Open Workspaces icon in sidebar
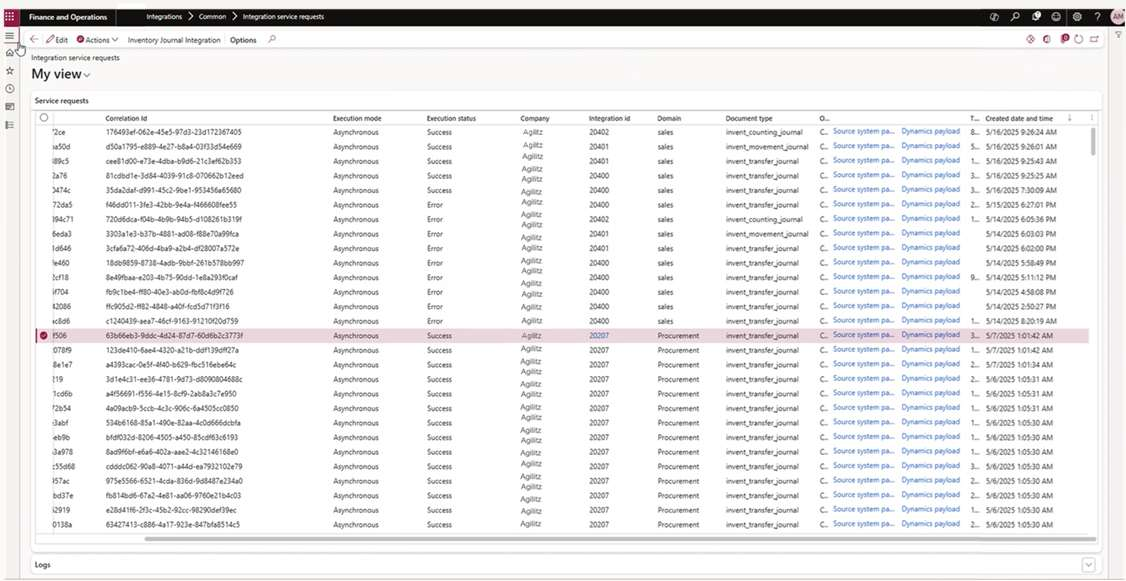 pyautogui.click(x=9, y=106)
